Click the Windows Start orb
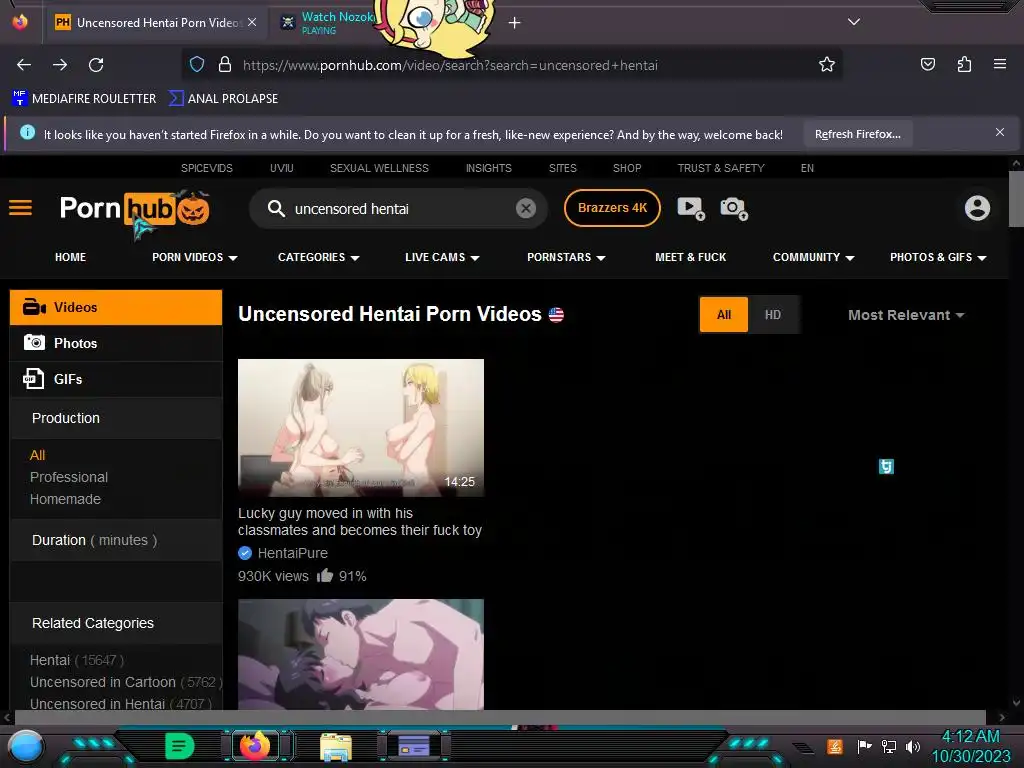This screenshot has height=768, width=1024. (x=25, y=746)
